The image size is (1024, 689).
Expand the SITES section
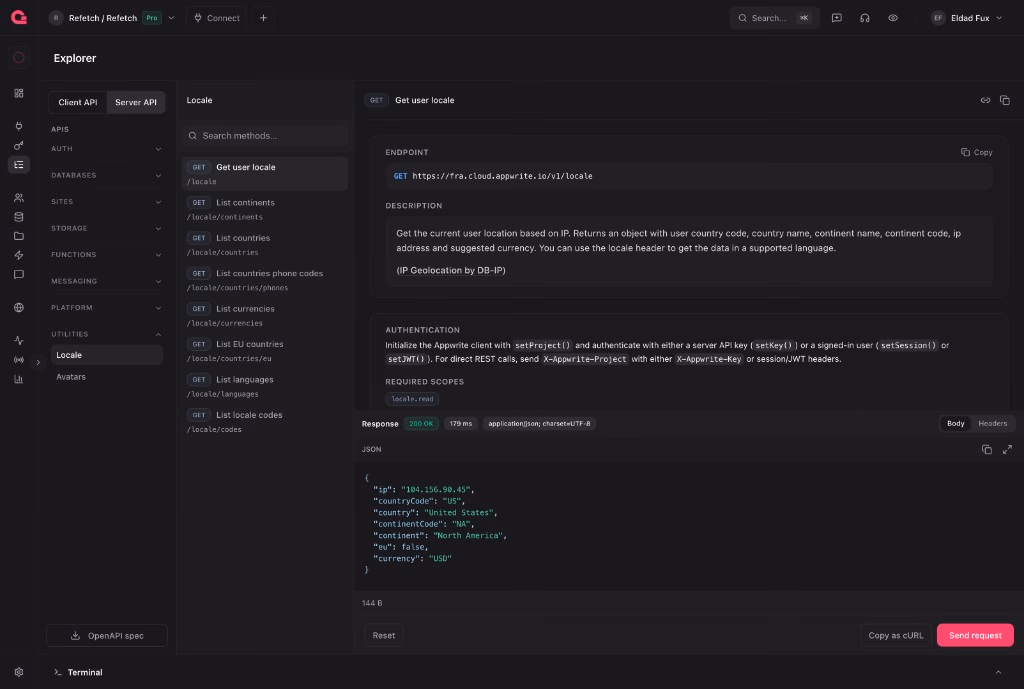(106, 202)
